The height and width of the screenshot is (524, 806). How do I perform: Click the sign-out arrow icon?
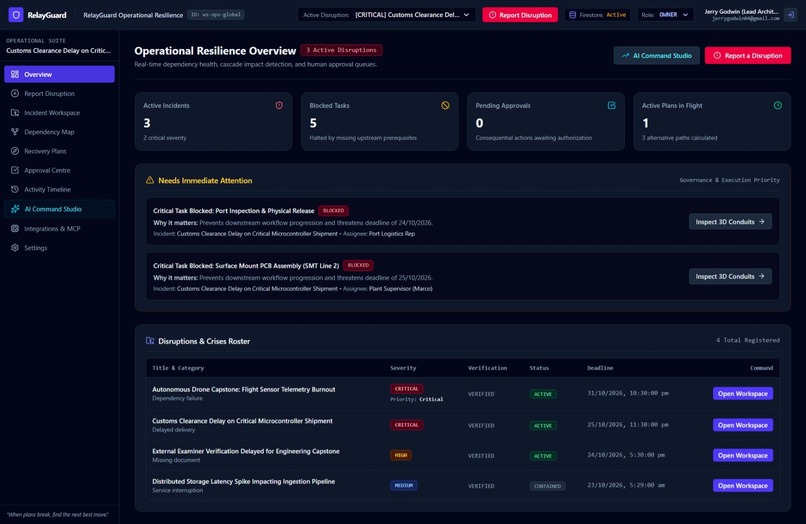point(791,15)
